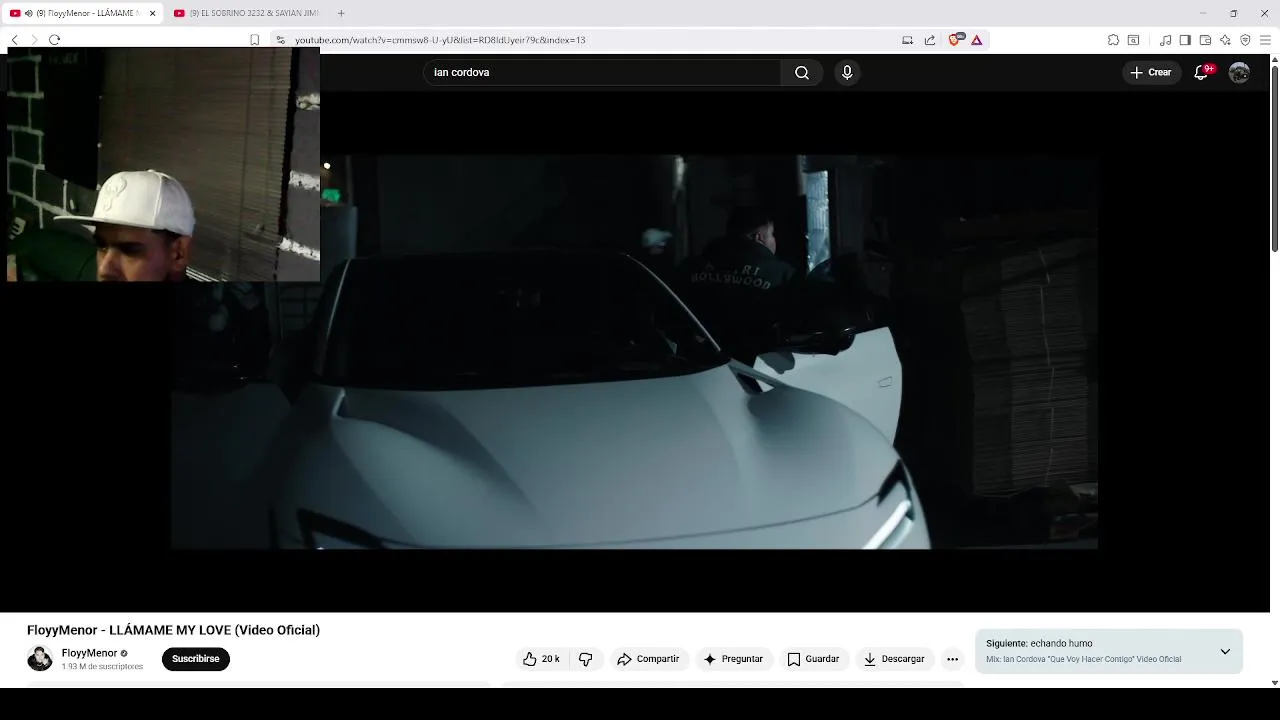The width and height of the screenshot is (1280, 720).
Task: Open browser extensions puzzle icon
Action: (x=1113, y=40)
